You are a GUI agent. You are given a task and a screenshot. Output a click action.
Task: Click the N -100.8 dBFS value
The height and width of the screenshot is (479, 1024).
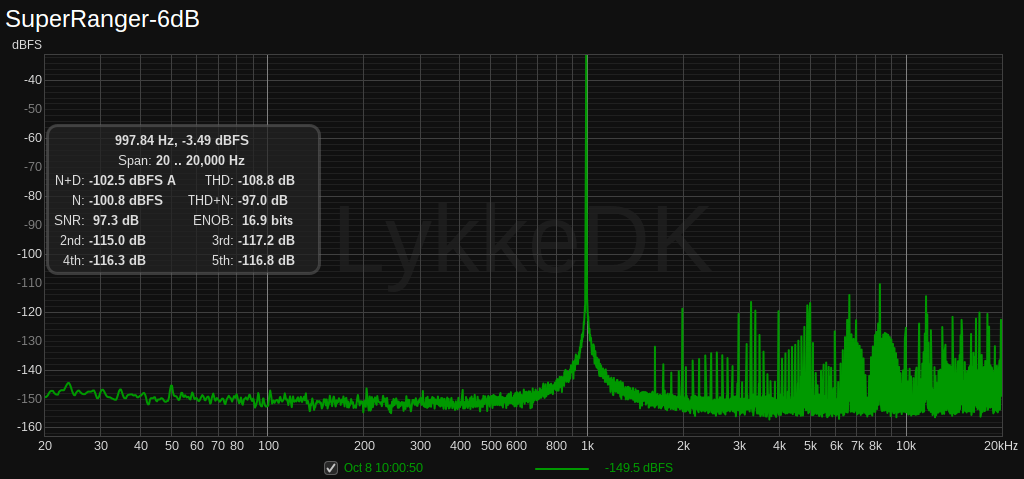(126, 201)
